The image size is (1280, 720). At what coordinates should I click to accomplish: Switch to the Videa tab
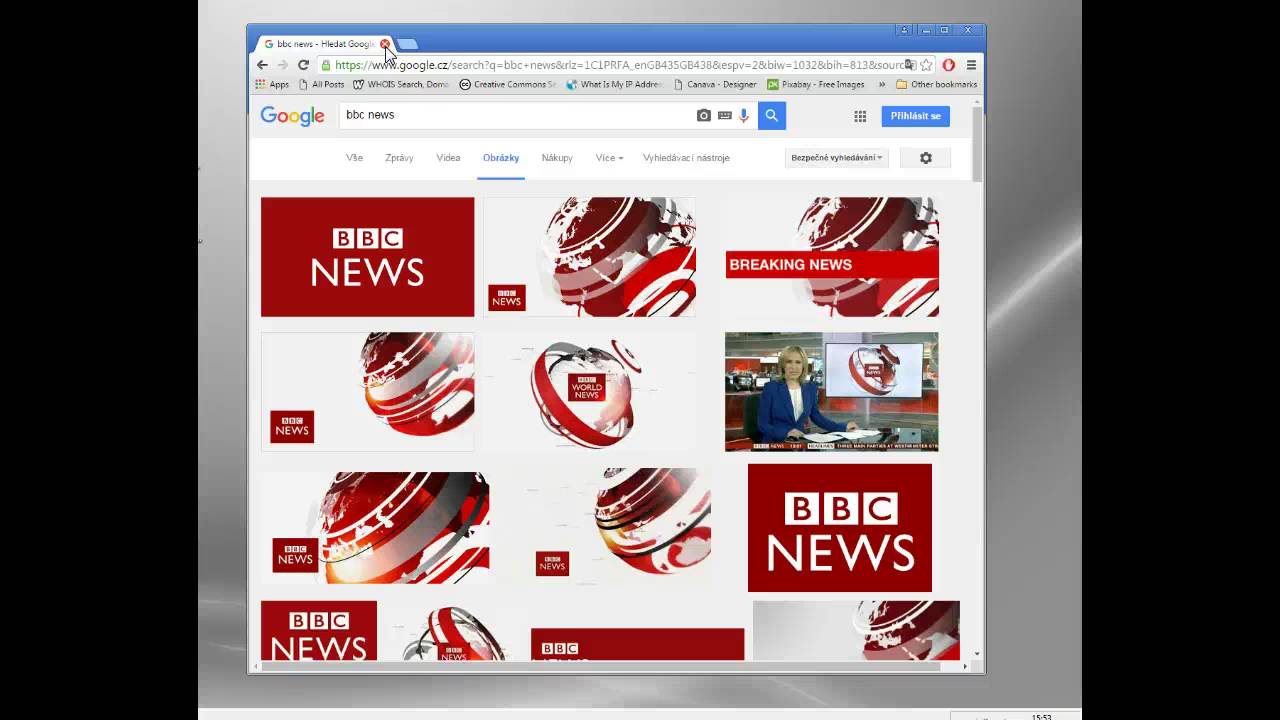(448, 158)
